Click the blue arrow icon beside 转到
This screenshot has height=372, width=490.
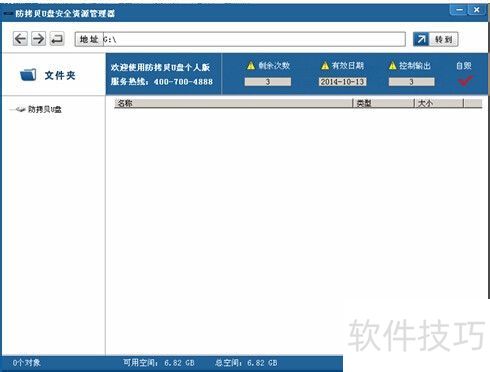tap(421, 39)
